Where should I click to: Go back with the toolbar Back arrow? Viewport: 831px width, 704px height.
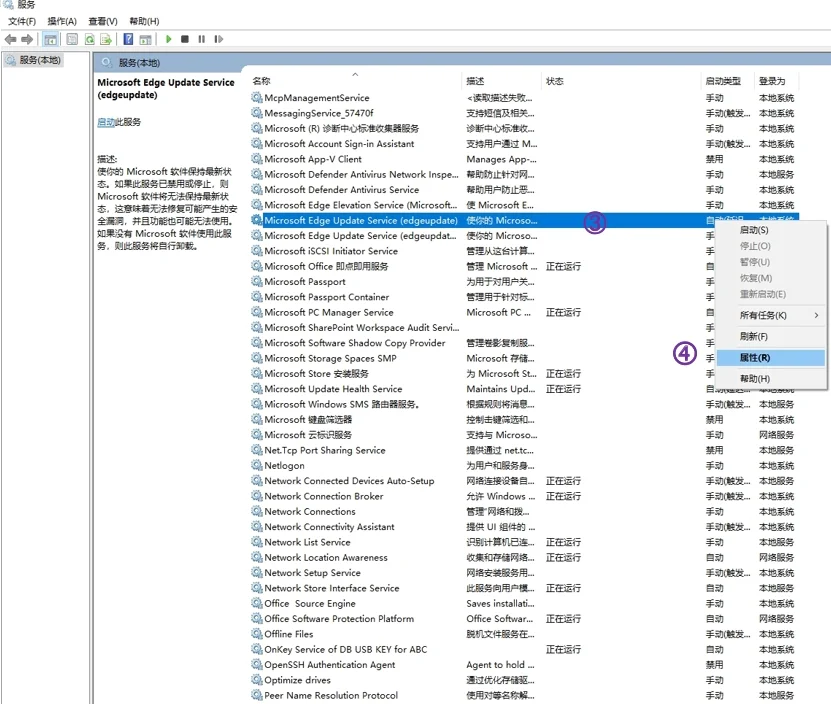[10, 39]
